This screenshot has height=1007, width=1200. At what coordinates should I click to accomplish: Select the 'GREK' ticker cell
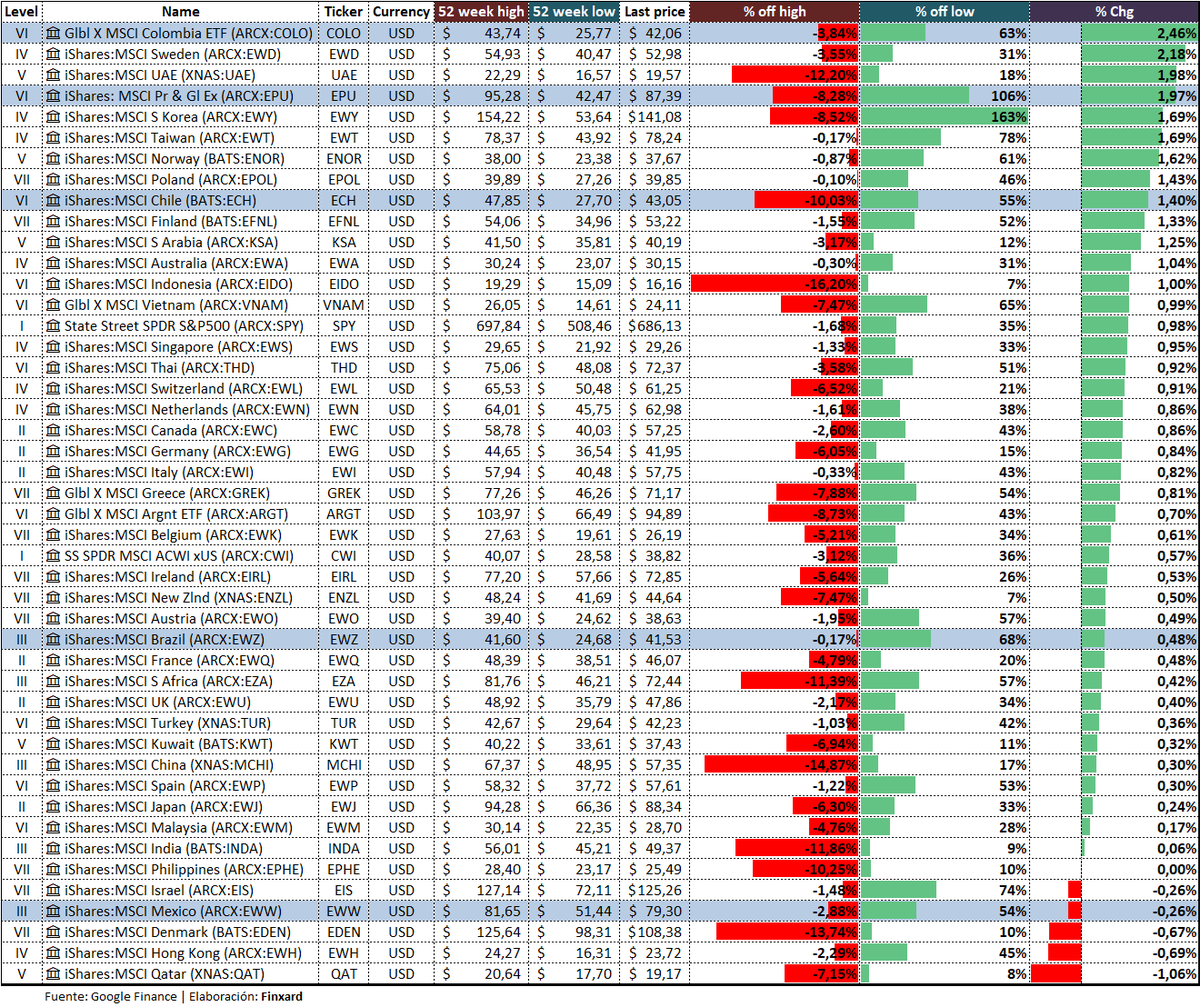pyautogui.click(x=344, y=493)
